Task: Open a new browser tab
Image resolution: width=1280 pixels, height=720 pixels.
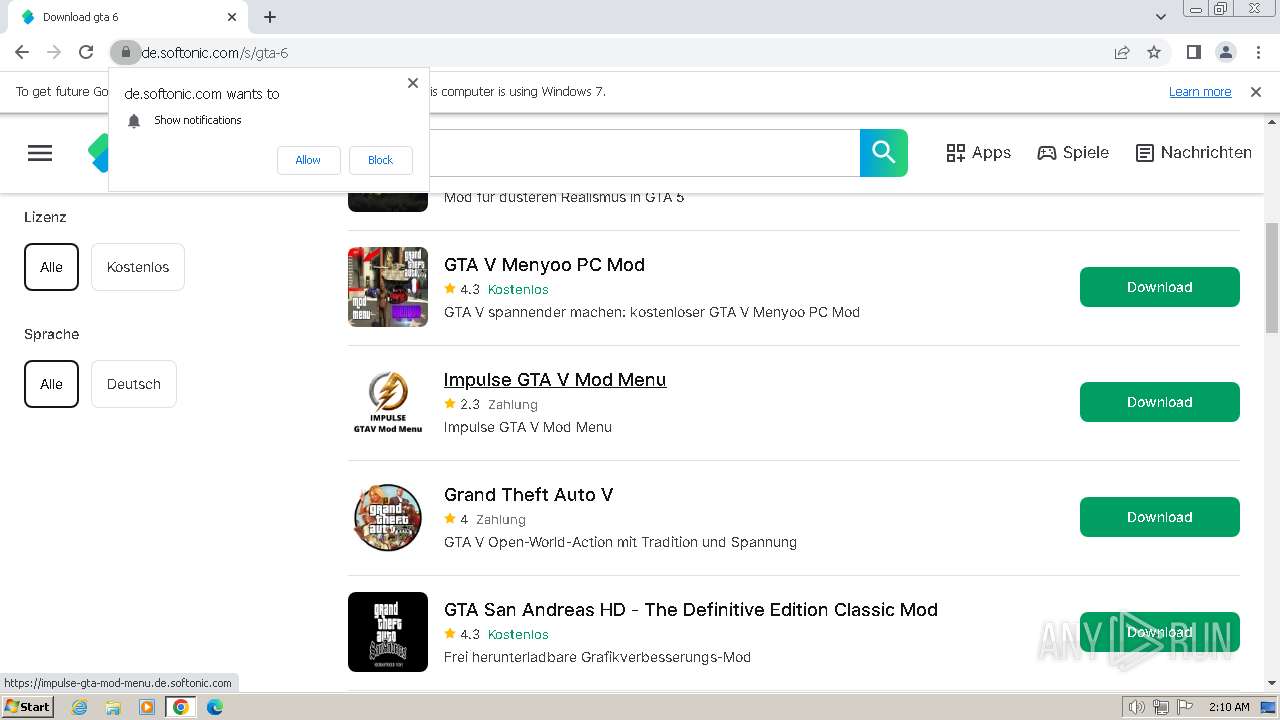Action: [x=270, y=17]
